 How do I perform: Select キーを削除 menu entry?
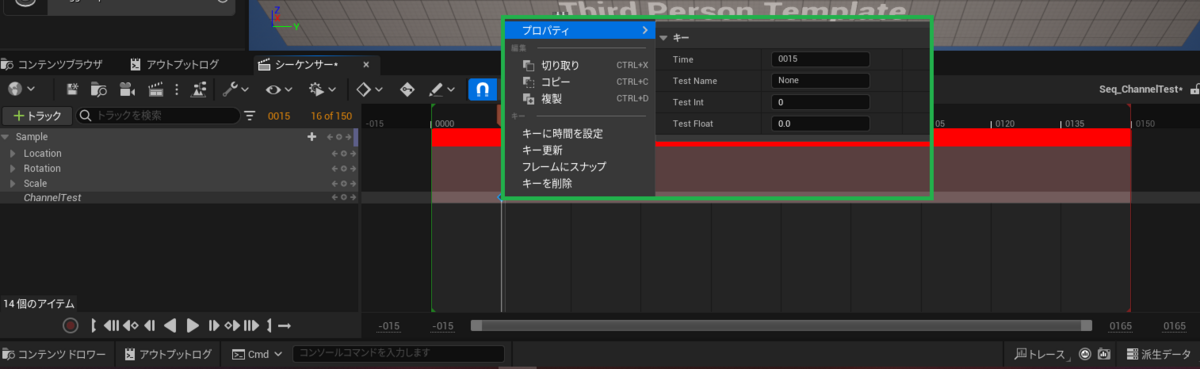[580, 183]
